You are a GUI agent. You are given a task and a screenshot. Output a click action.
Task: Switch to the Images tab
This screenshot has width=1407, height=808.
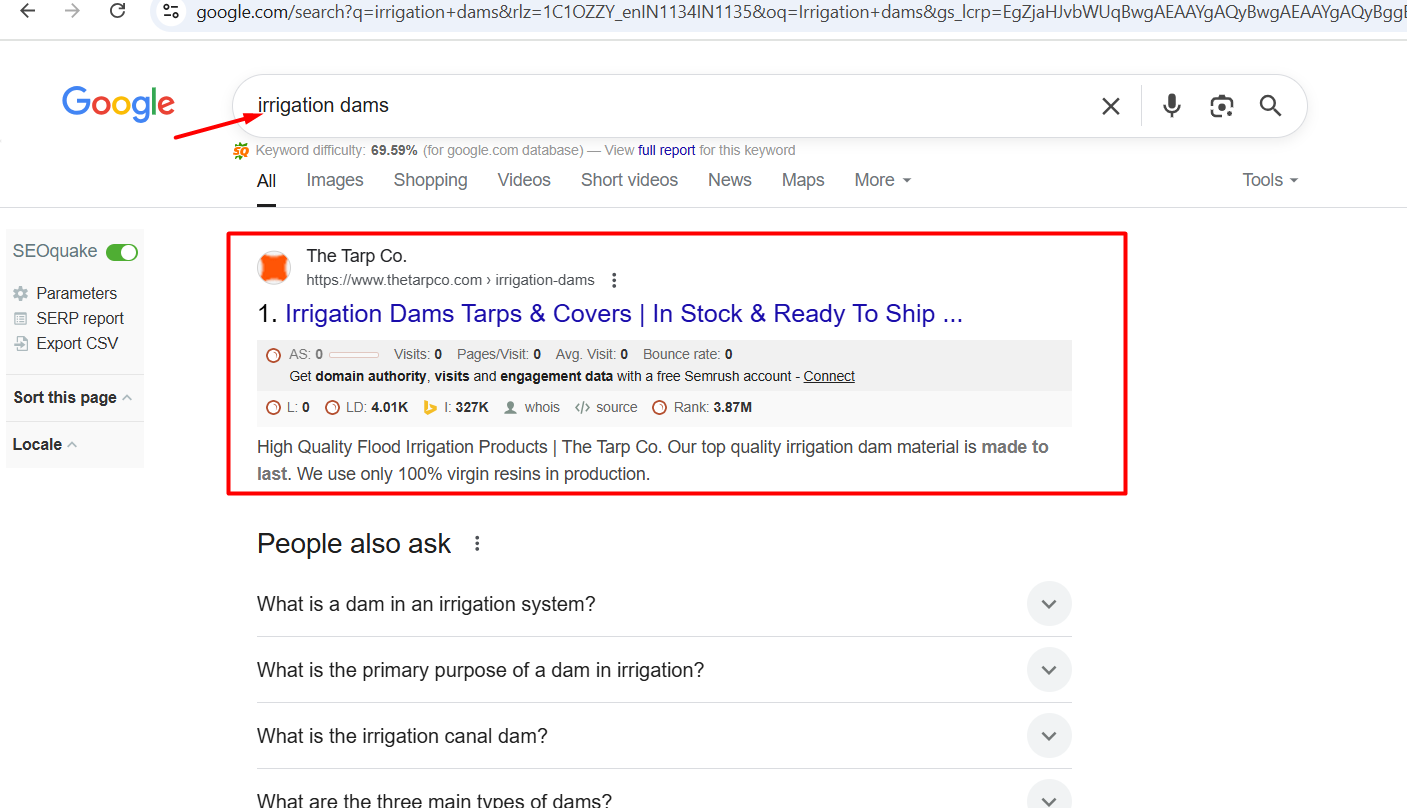pos(334,180)
